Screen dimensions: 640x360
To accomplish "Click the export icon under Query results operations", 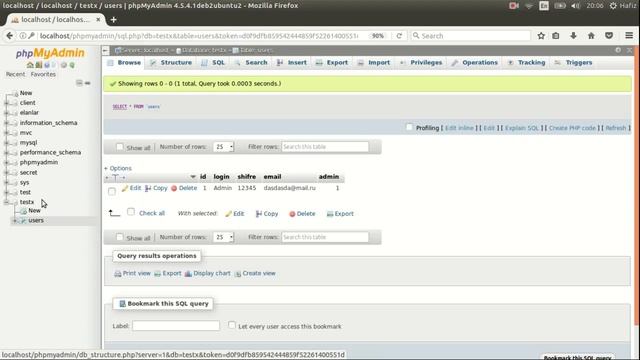I will [x=158, y=273].
